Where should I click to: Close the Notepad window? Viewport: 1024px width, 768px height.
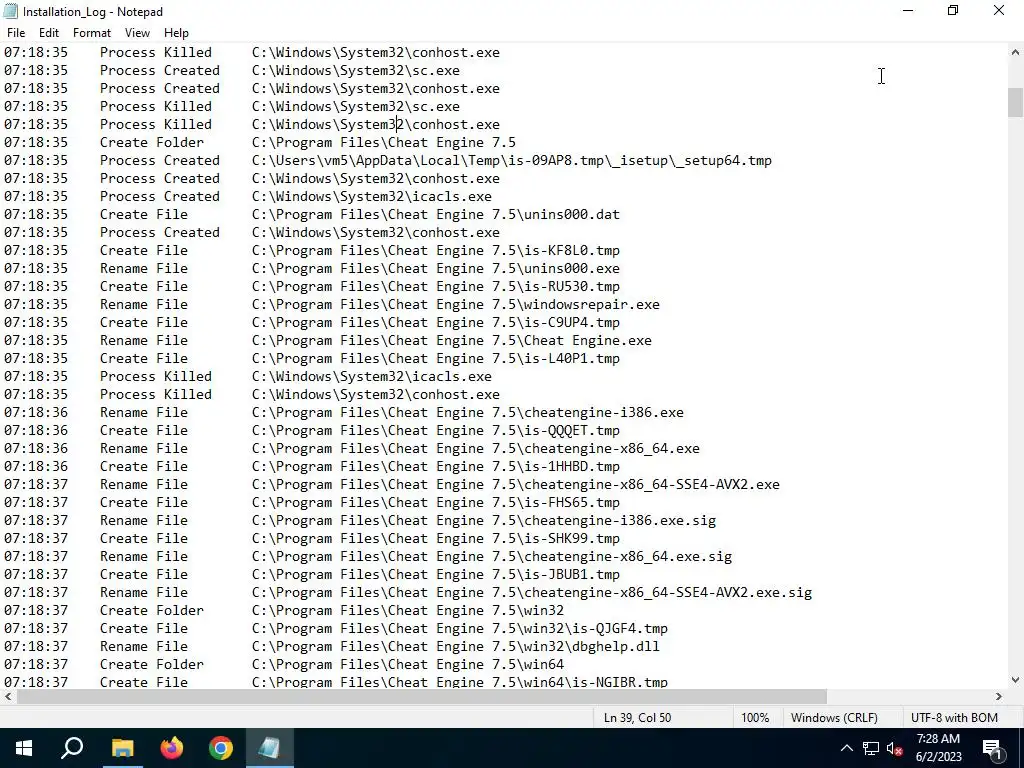[999, 11]
